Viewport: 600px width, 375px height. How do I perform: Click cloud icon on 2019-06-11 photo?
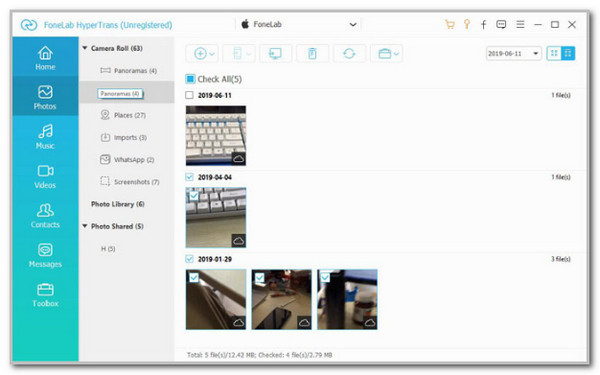(238, 159)
